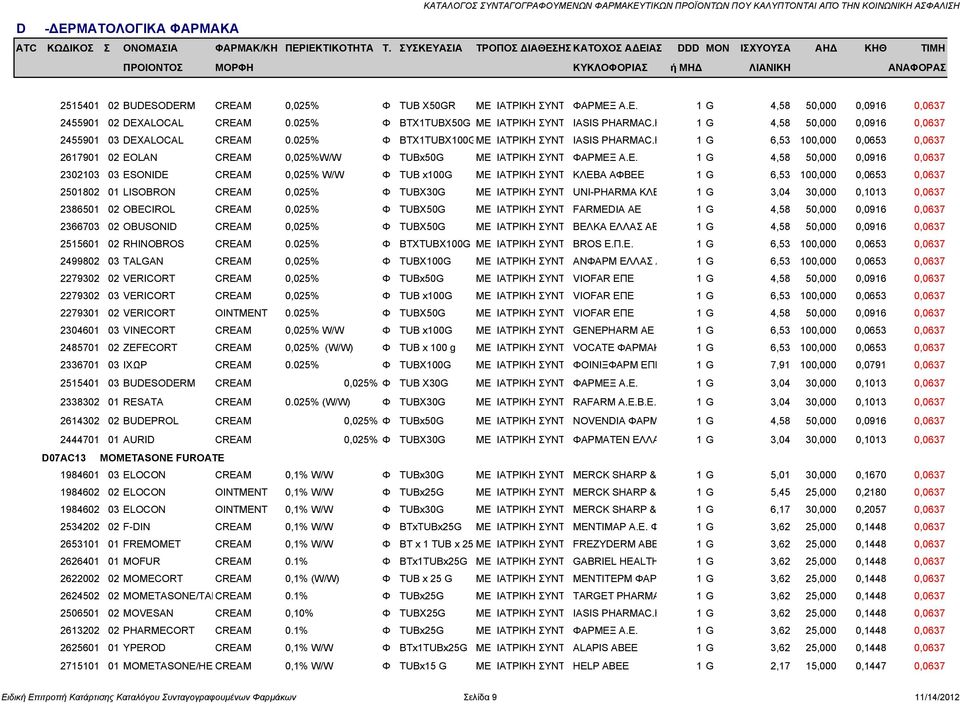Select the licence holder FARMEDIA AE
This screenshot has height=704, width=960.
607,209
